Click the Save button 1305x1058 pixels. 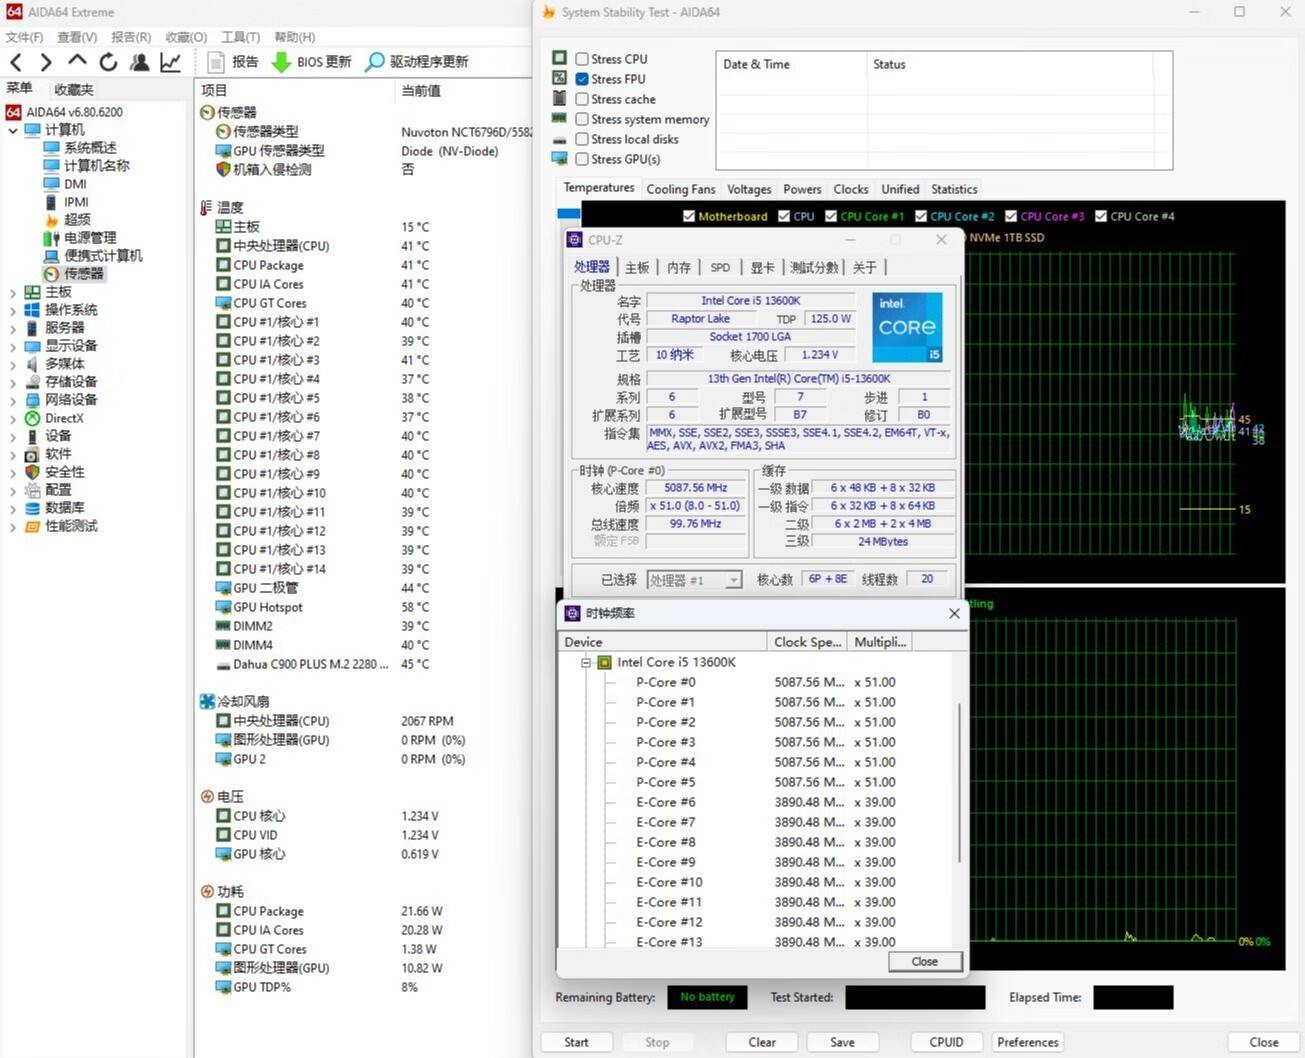tap(842, 1042)
